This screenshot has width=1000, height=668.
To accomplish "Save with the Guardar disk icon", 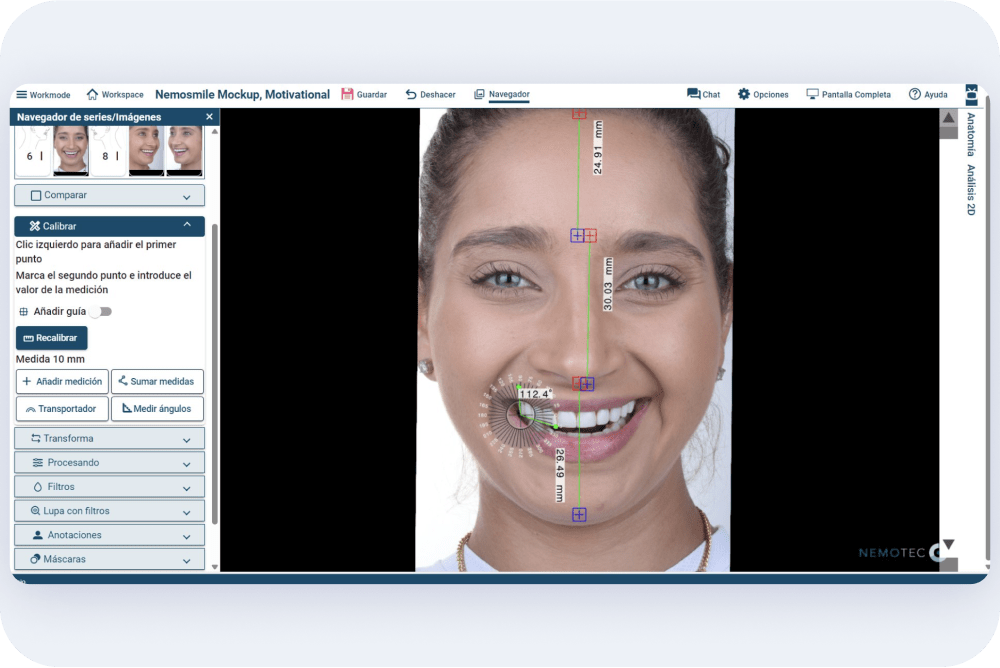I will coord(347,94).
